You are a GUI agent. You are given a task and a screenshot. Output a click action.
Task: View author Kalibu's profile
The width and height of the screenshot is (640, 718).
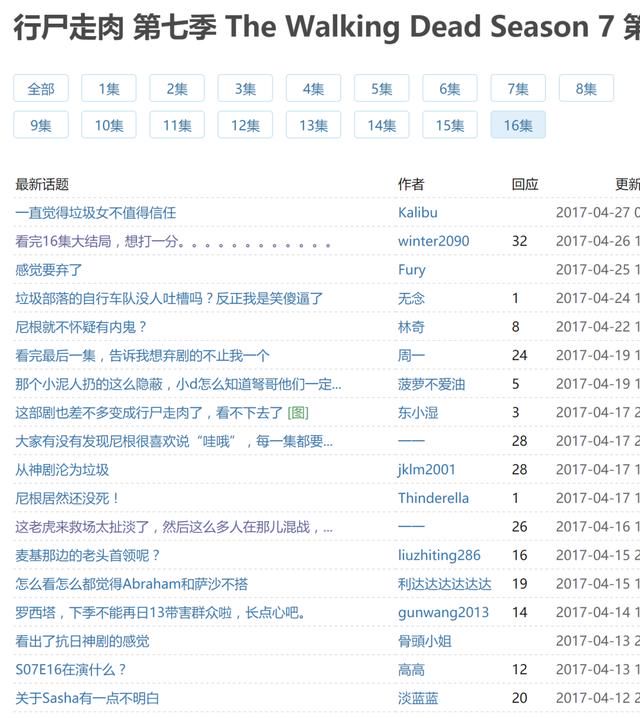click(x=418, y=212)
